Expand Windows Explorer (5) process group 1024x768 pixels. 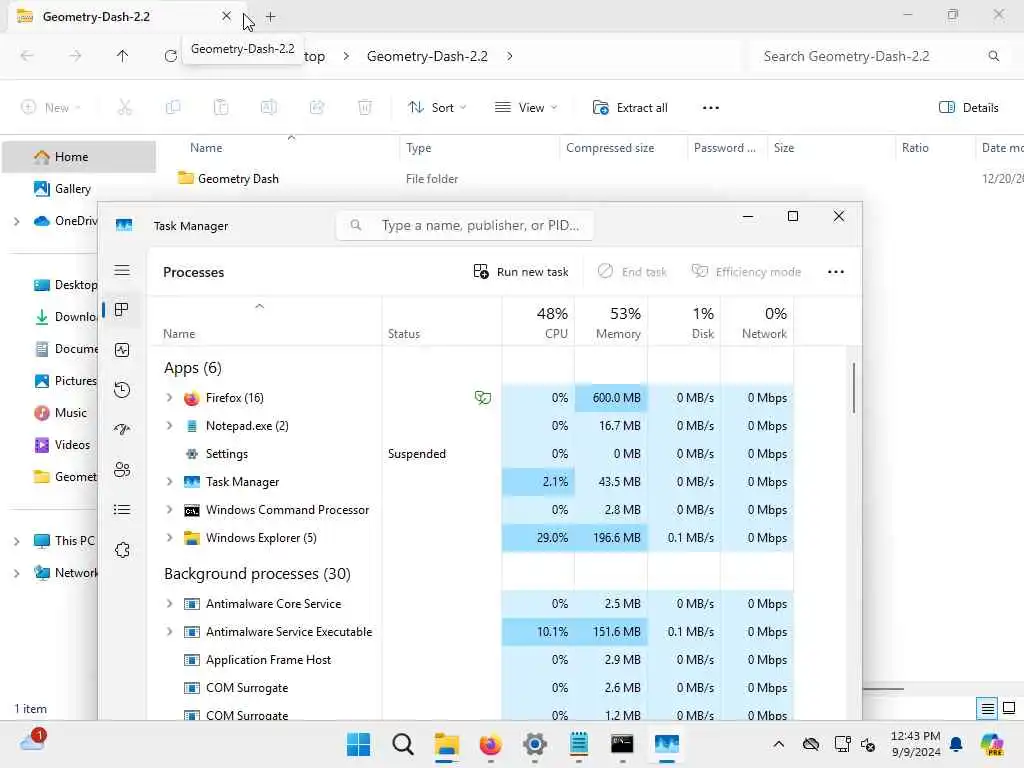[169, 538]
